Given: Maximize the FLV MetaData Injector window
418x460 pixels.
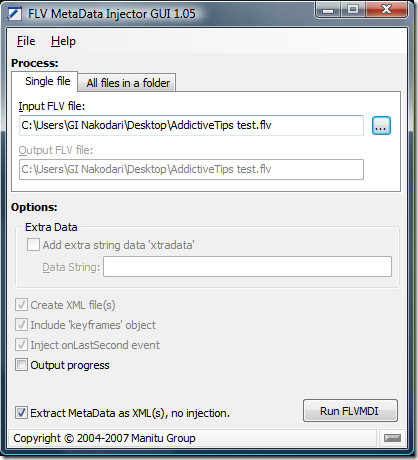Looking at the screenshot, I should 353,9.
